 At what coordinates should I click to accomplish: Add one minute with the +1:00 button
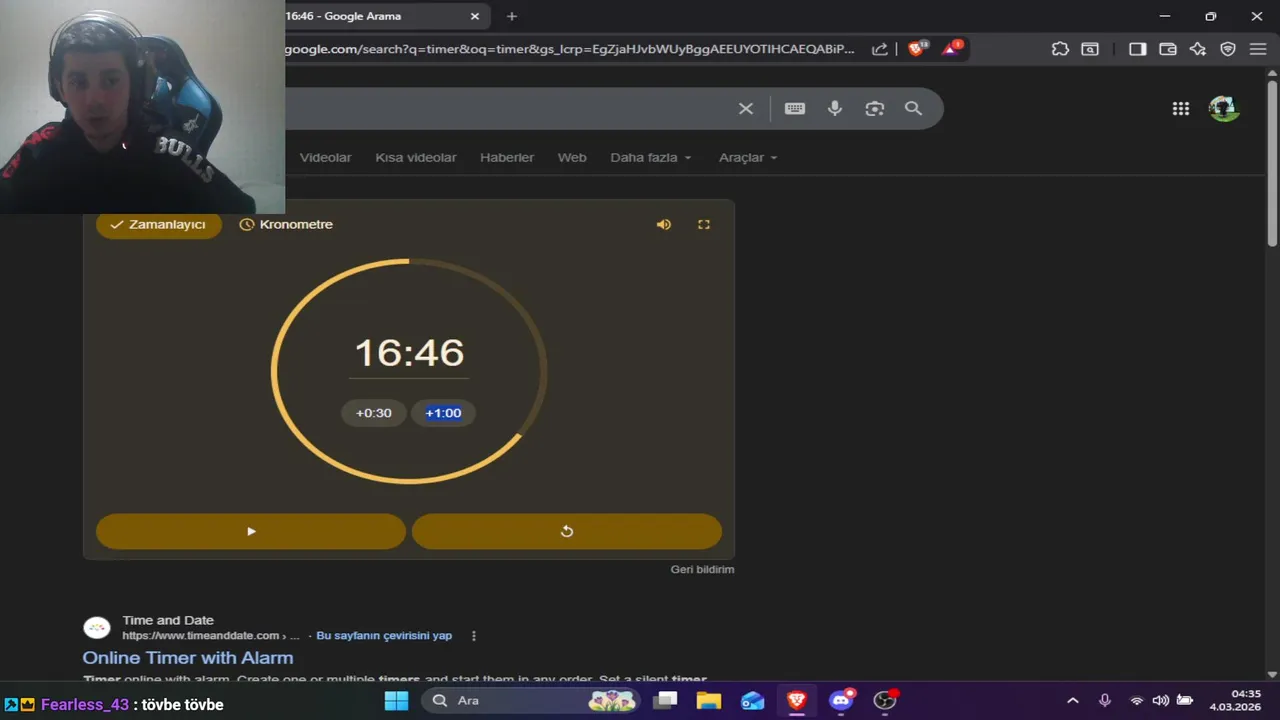tap(443, 413)
